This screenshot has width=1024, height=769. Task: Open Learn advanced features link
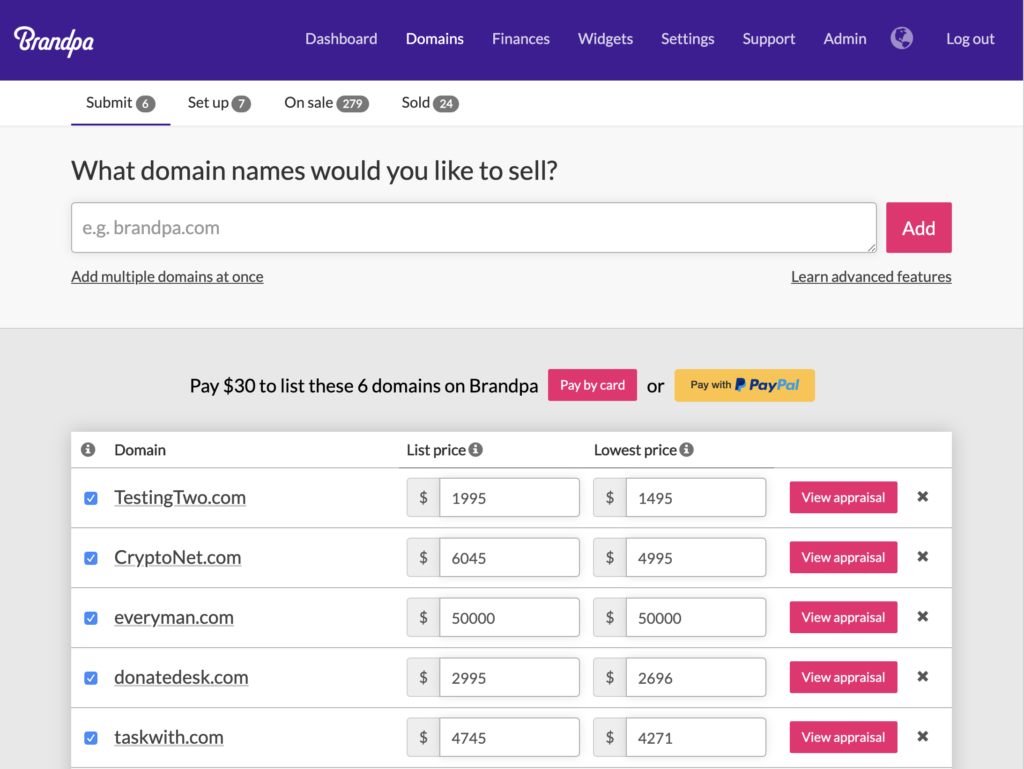[x=871, y=277]
